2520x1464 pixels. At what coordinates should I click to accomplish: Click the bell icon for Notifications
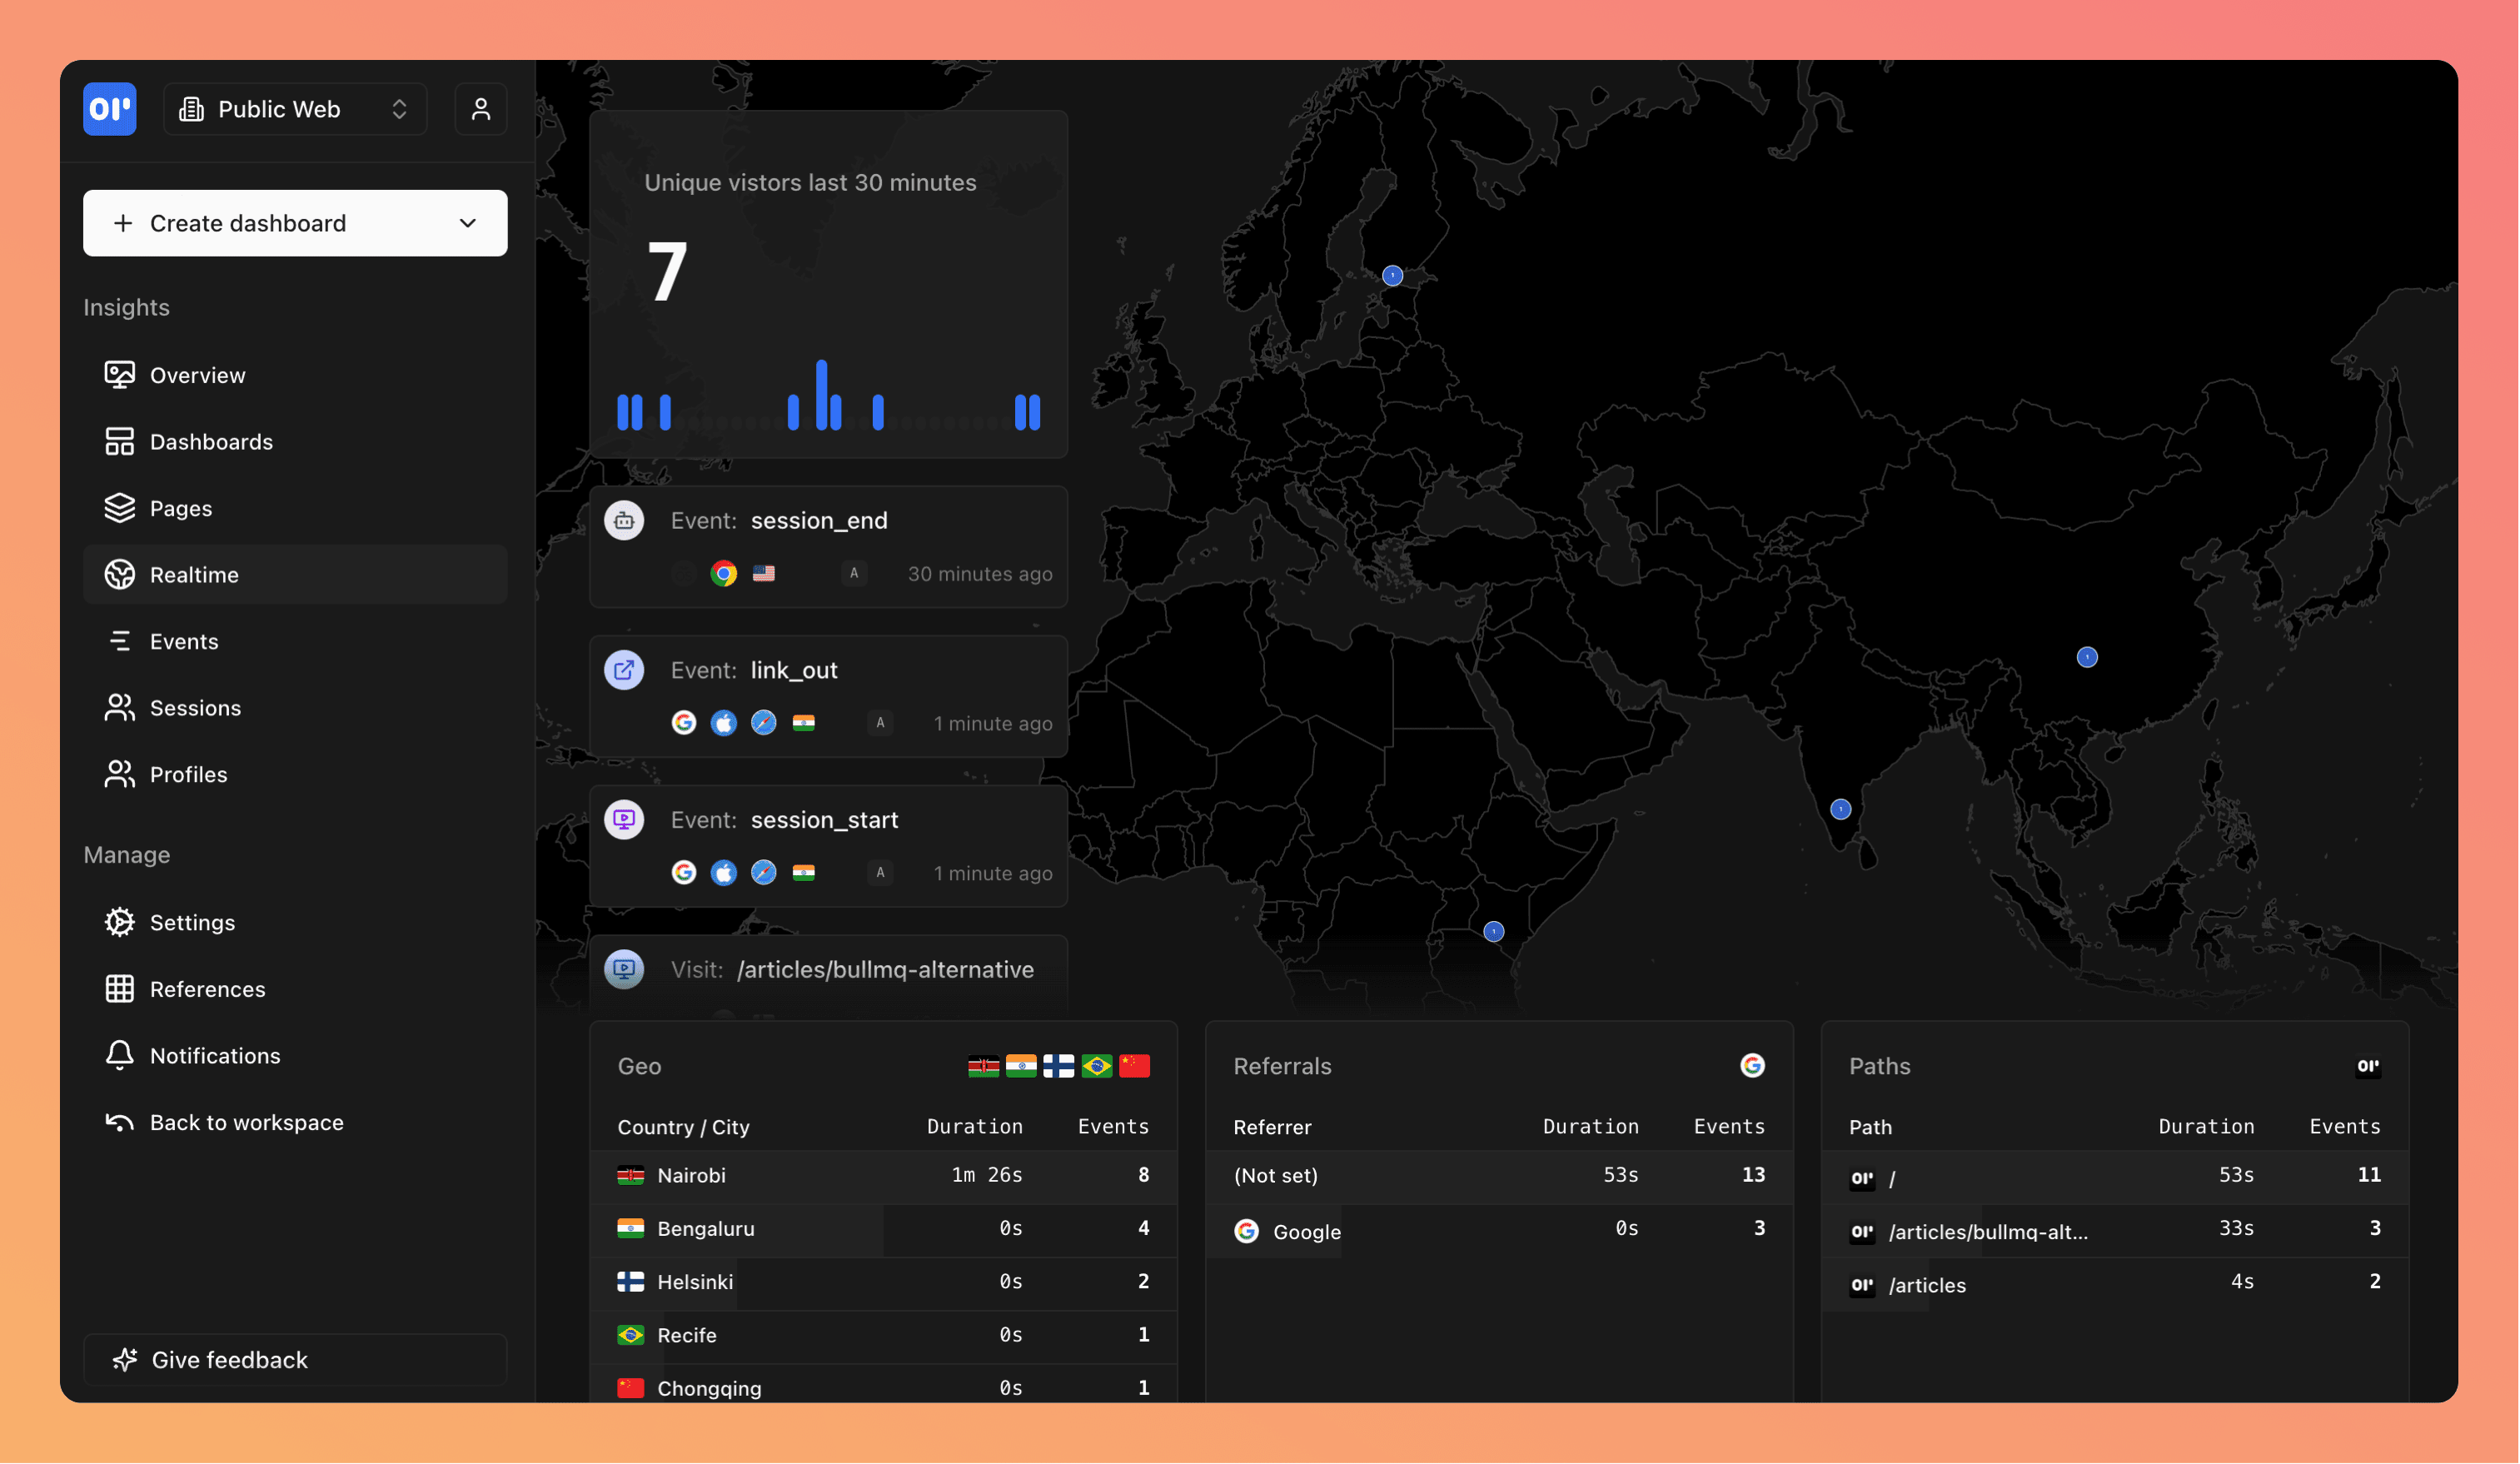(x=120, y=1055)
